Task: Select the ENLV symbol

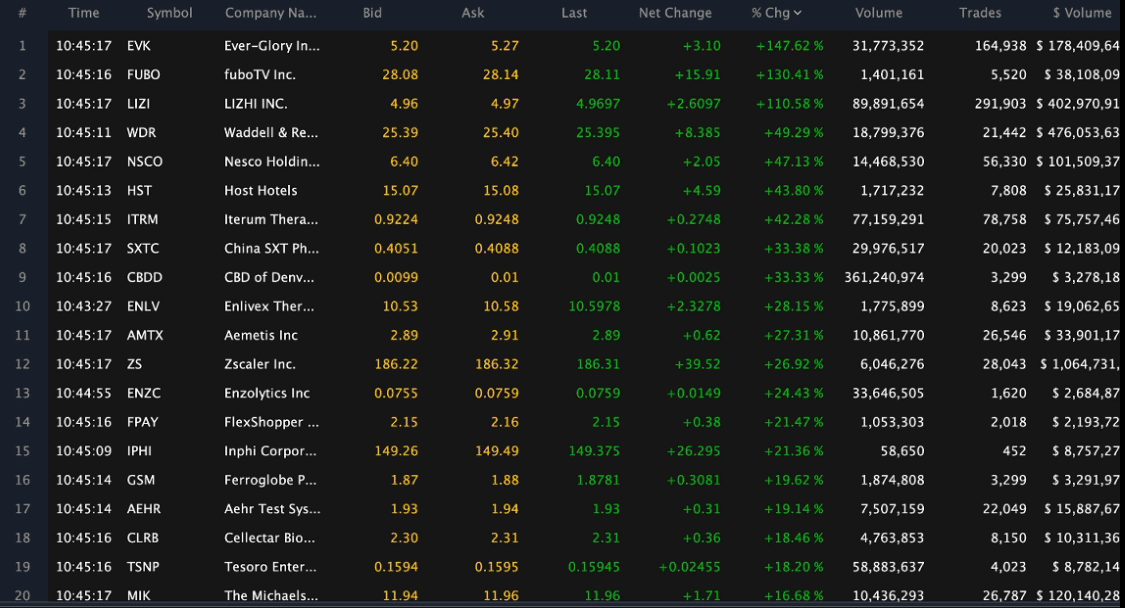Action: point(143,307)
